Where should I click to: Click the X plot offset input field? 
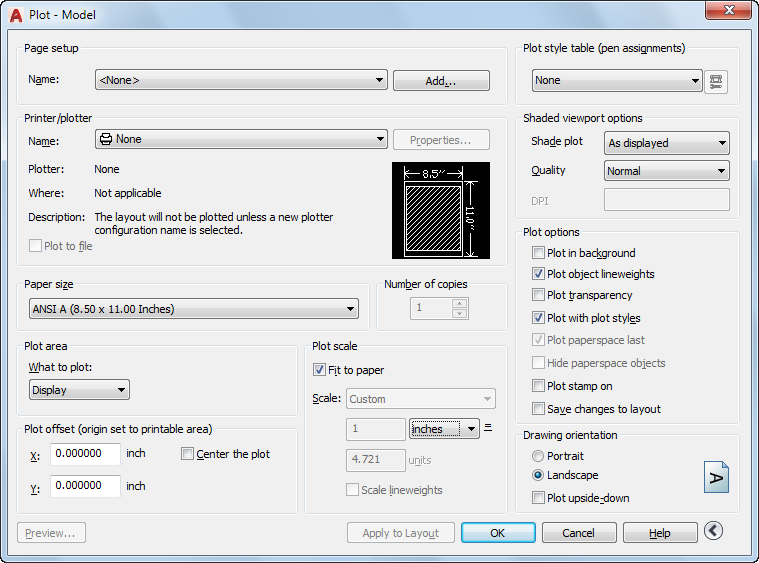click(85, 454)
